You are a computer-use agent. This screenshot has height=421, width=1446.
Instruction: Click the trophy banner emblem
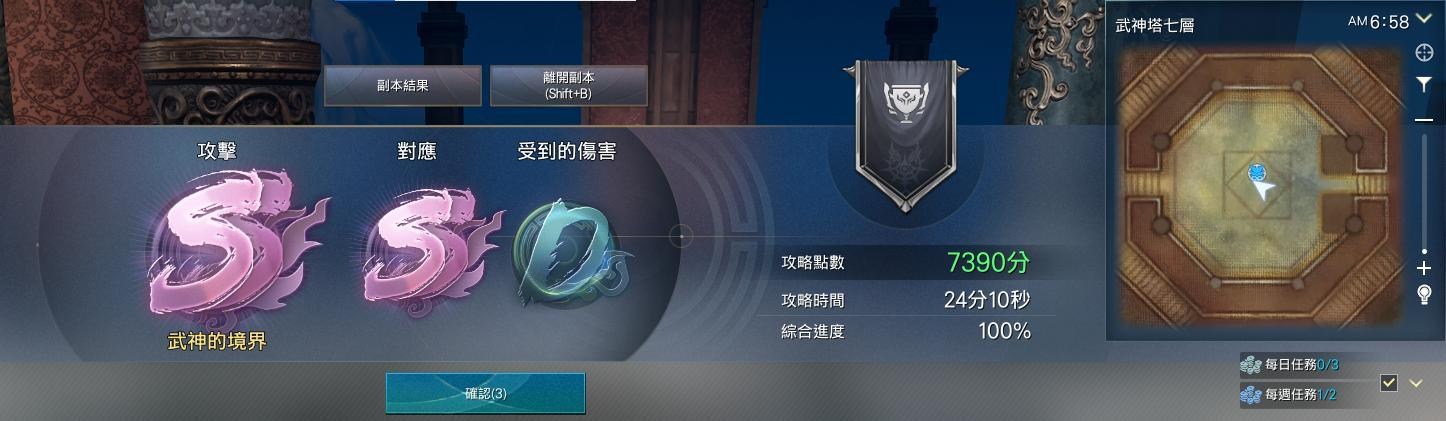click(x=906, y=135)
